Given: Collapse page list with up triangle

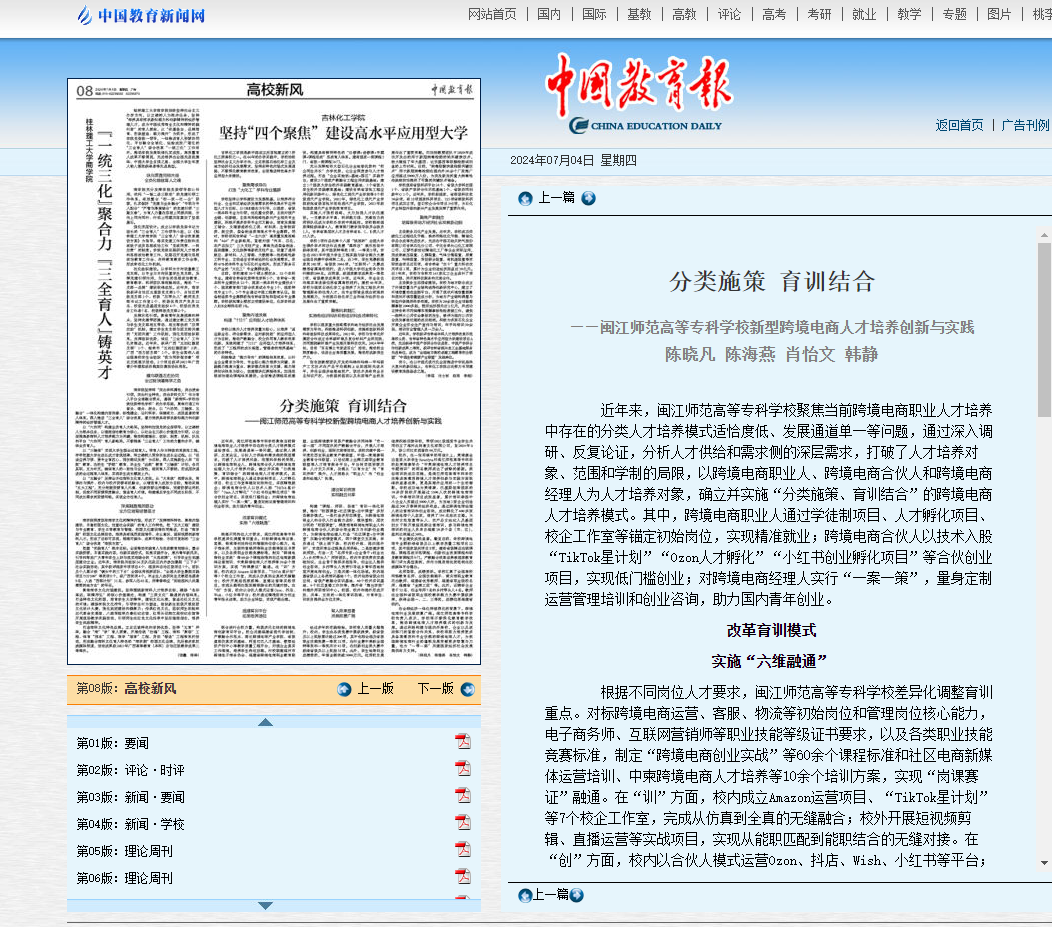Looking at the screenshot, I should (x=266, y=722).
